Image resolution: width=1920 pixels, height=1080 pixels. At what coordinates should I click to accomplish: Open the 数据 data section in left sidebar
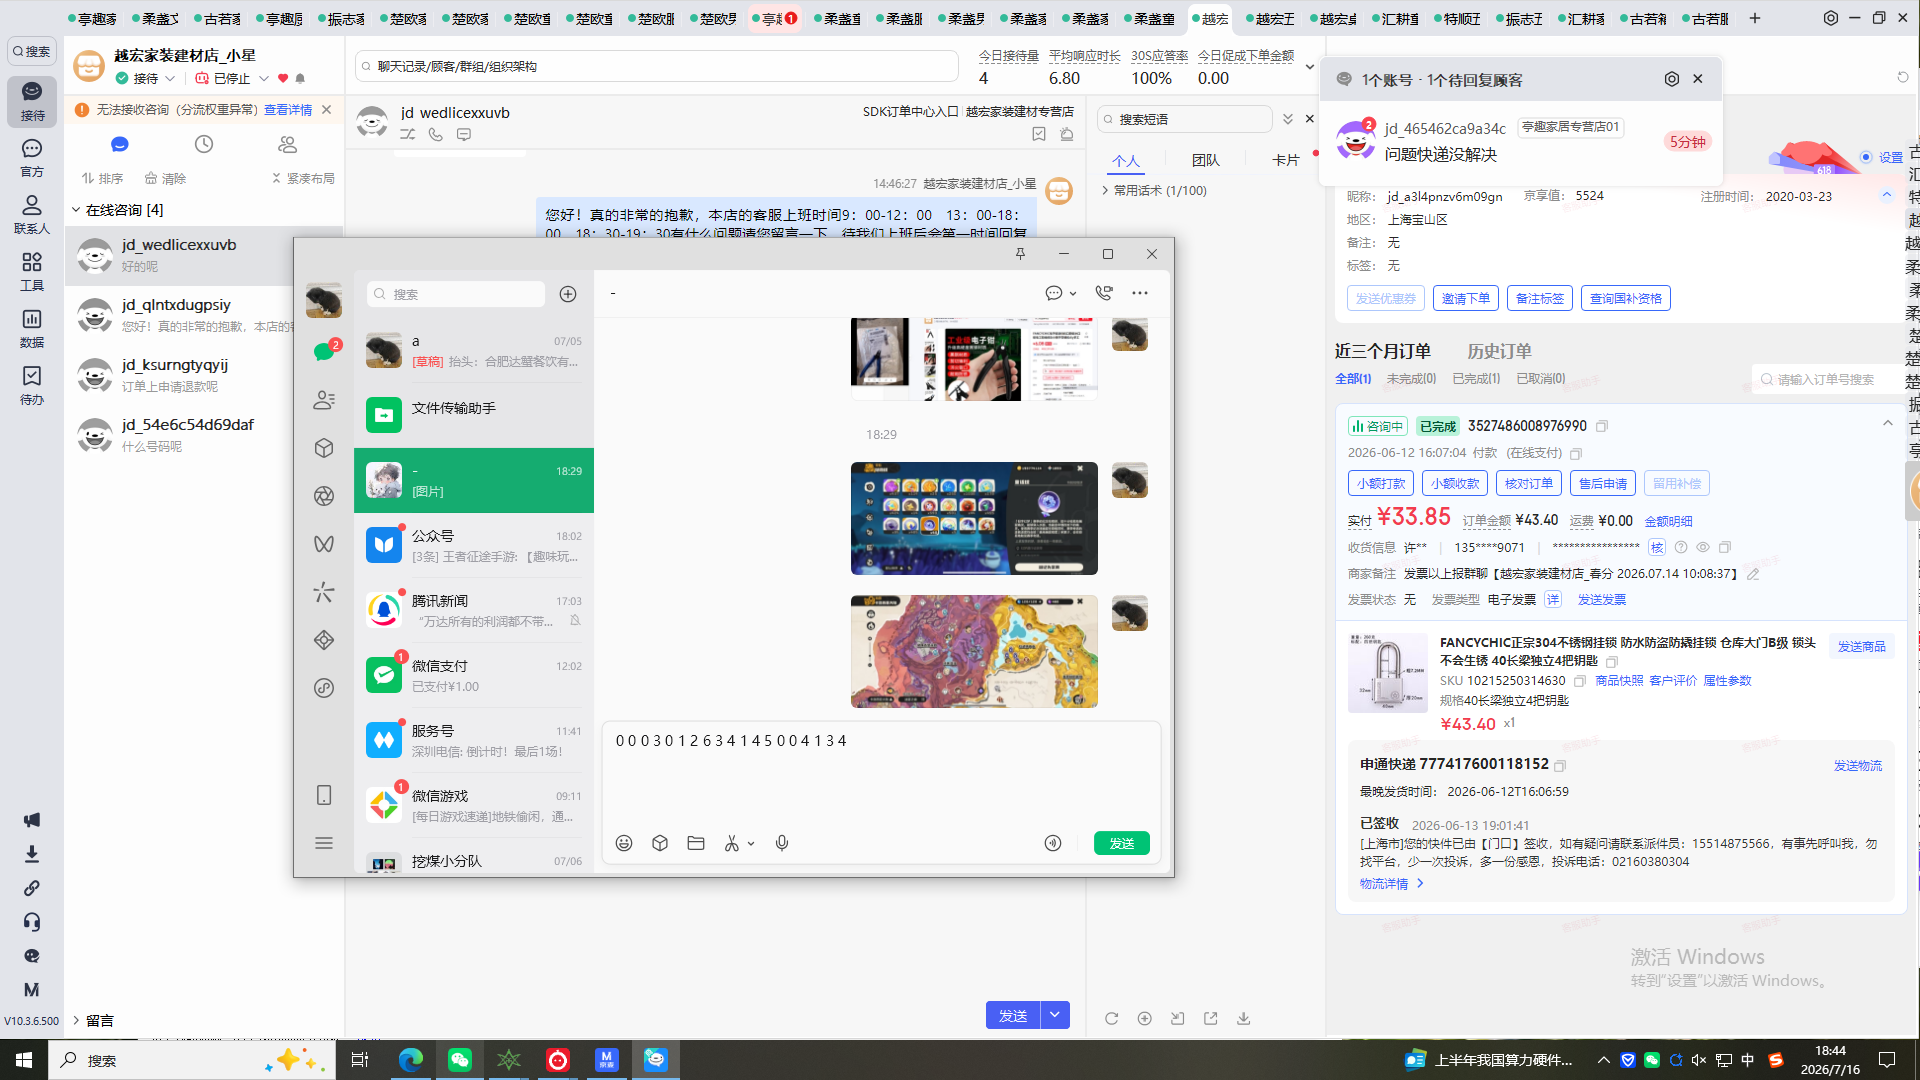[x=32, y=328]
